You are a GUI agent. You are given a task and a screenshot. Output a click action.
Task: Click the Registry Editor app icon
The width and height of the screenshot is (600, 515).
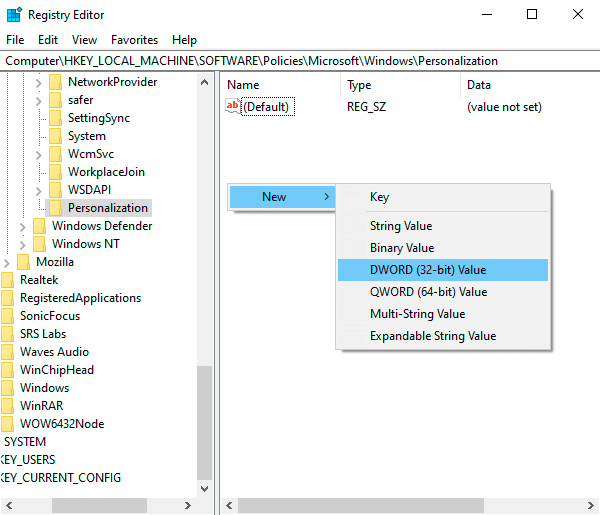click(x=15, y=15)
